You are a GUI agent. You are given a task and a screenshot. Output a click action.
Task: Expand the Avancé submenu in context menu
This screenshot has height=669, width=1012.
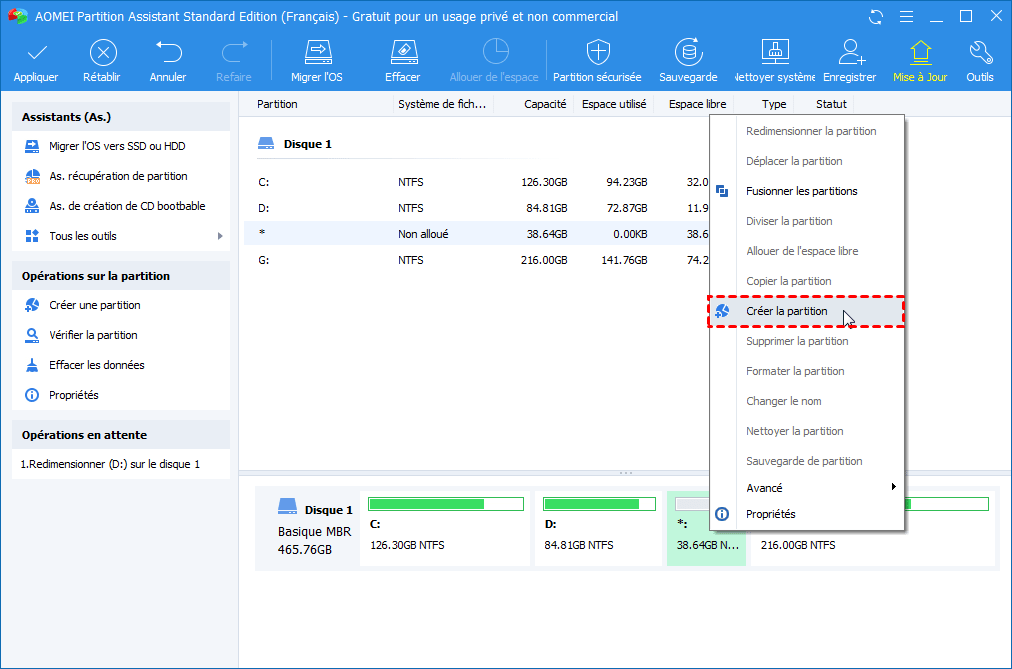pyautogui.click(x=807, y=488)
